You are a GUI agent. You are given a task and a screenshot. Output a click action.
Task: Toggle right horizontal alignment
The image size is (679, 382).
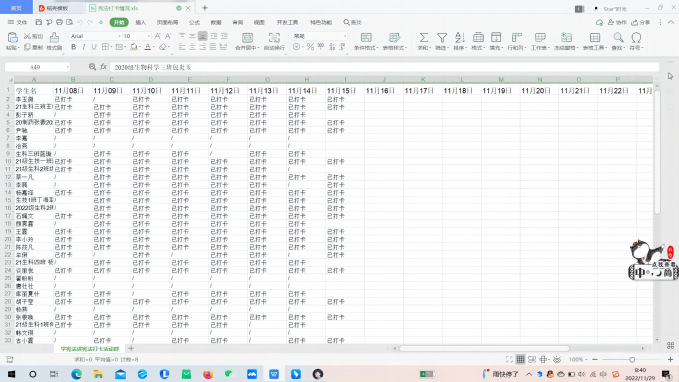pos(203,47)
